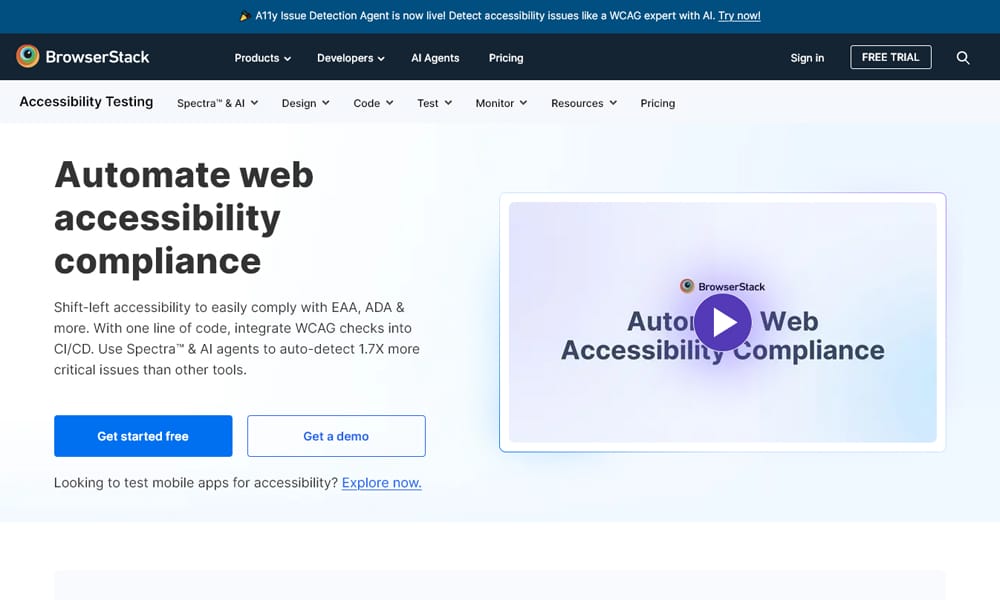Follow the Explore now link for mobile testing
Screen dimensions: 1000x600
coord(381,482)
